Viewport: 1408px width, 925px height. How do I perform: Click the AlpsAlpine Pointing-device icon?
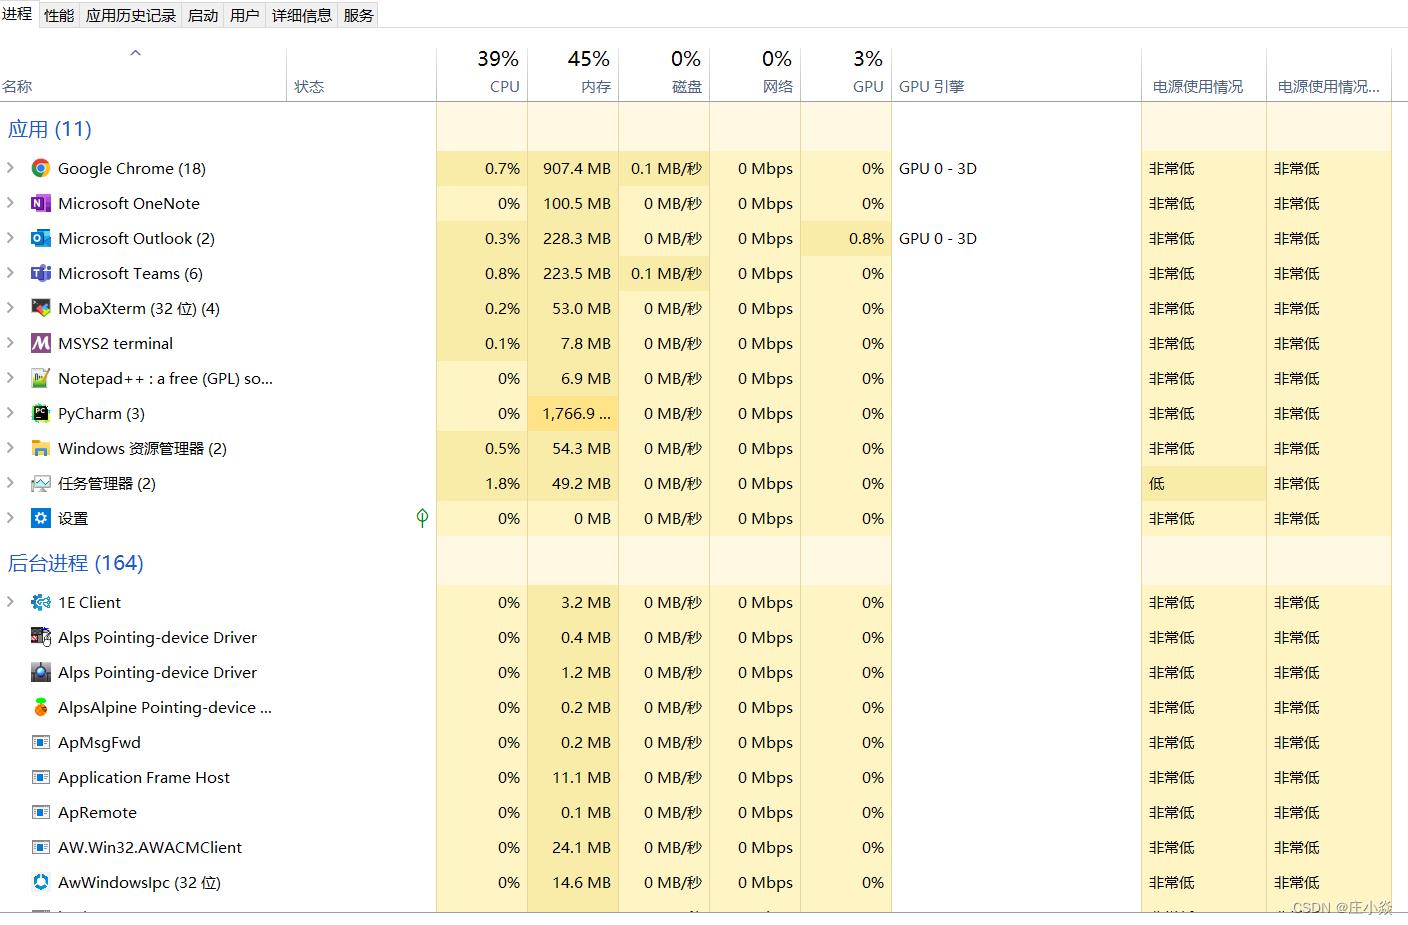40,707
